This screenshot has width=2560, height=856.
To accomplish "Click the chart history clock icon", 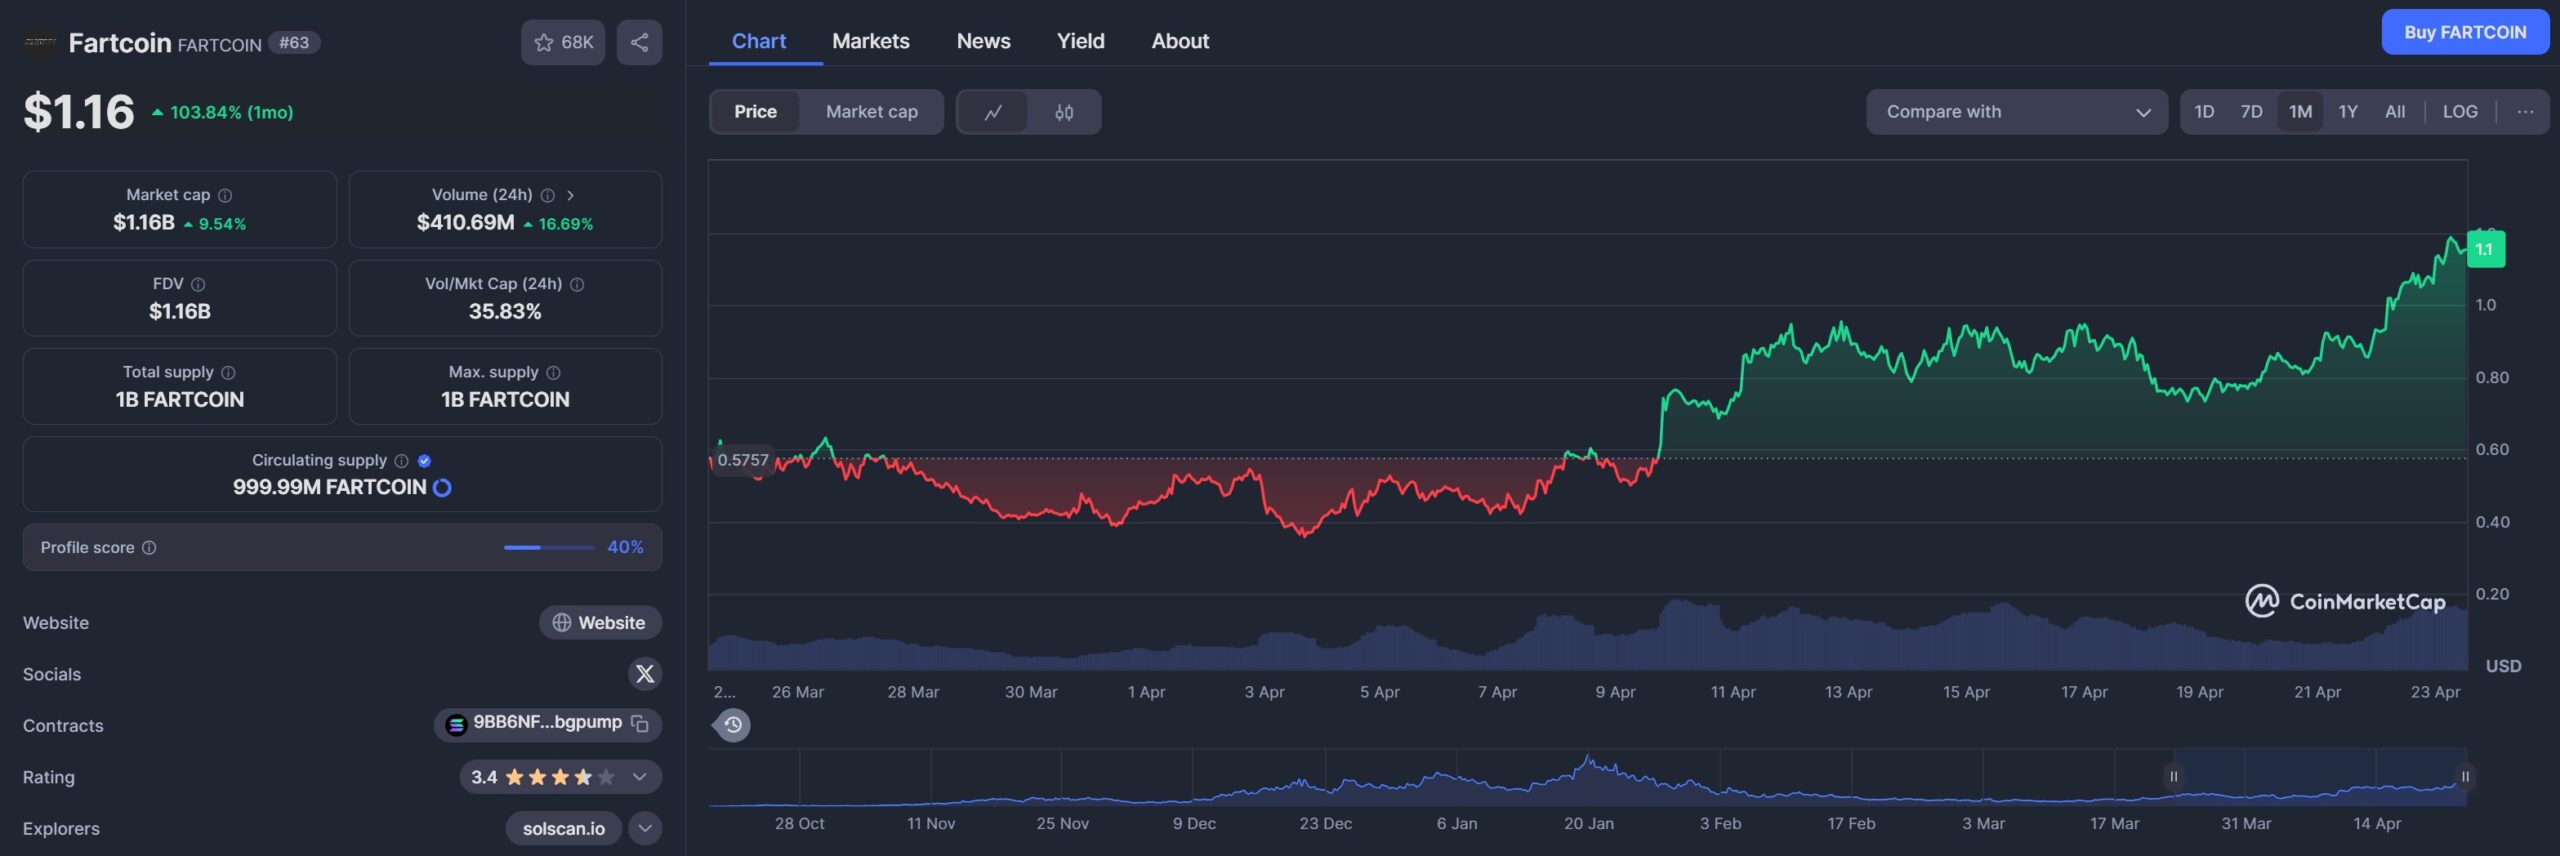I will 732,725.
